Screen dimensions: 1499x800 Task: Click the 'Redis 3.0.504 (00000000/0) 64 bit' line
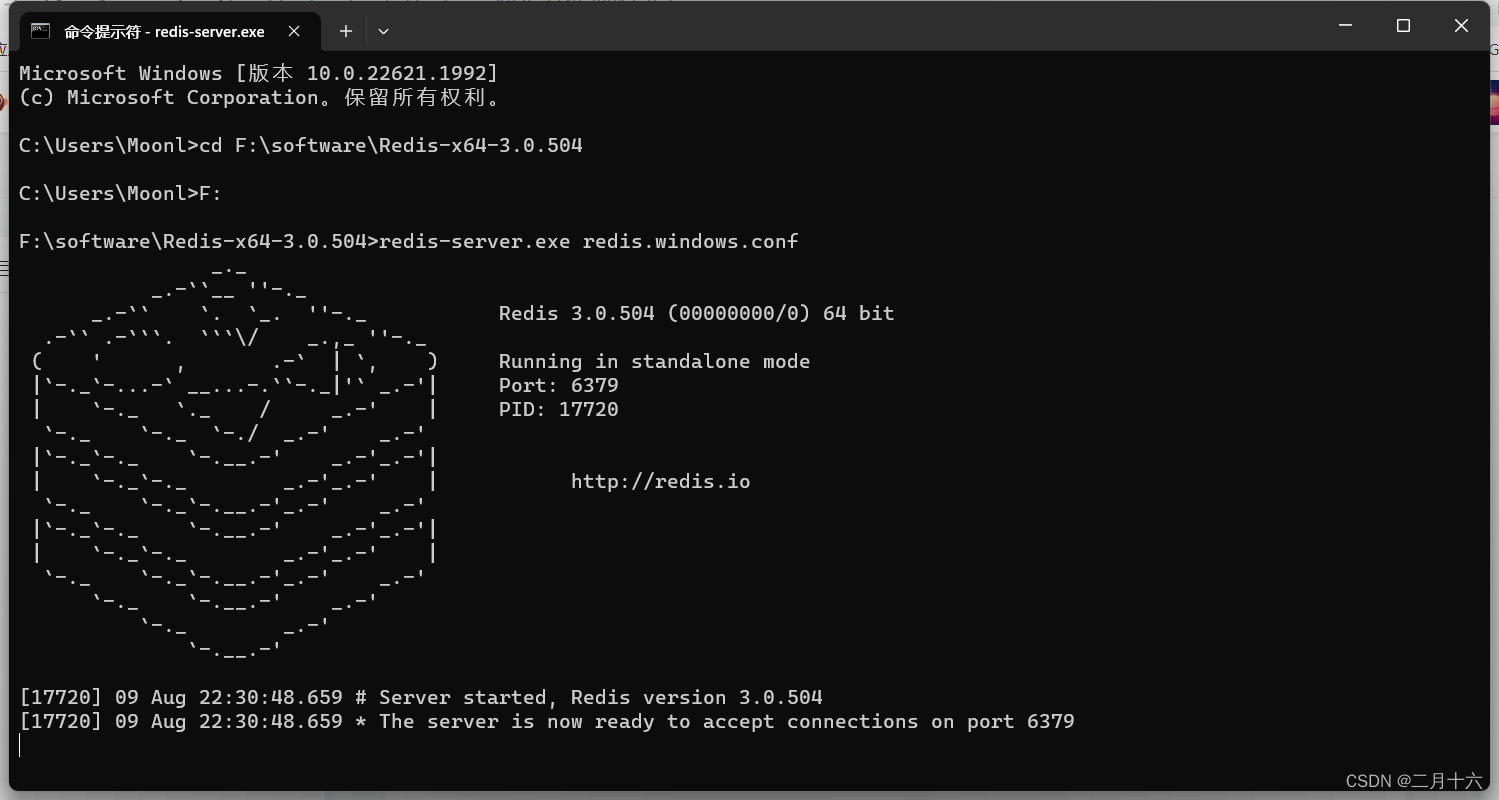click(x=696, y=314)
